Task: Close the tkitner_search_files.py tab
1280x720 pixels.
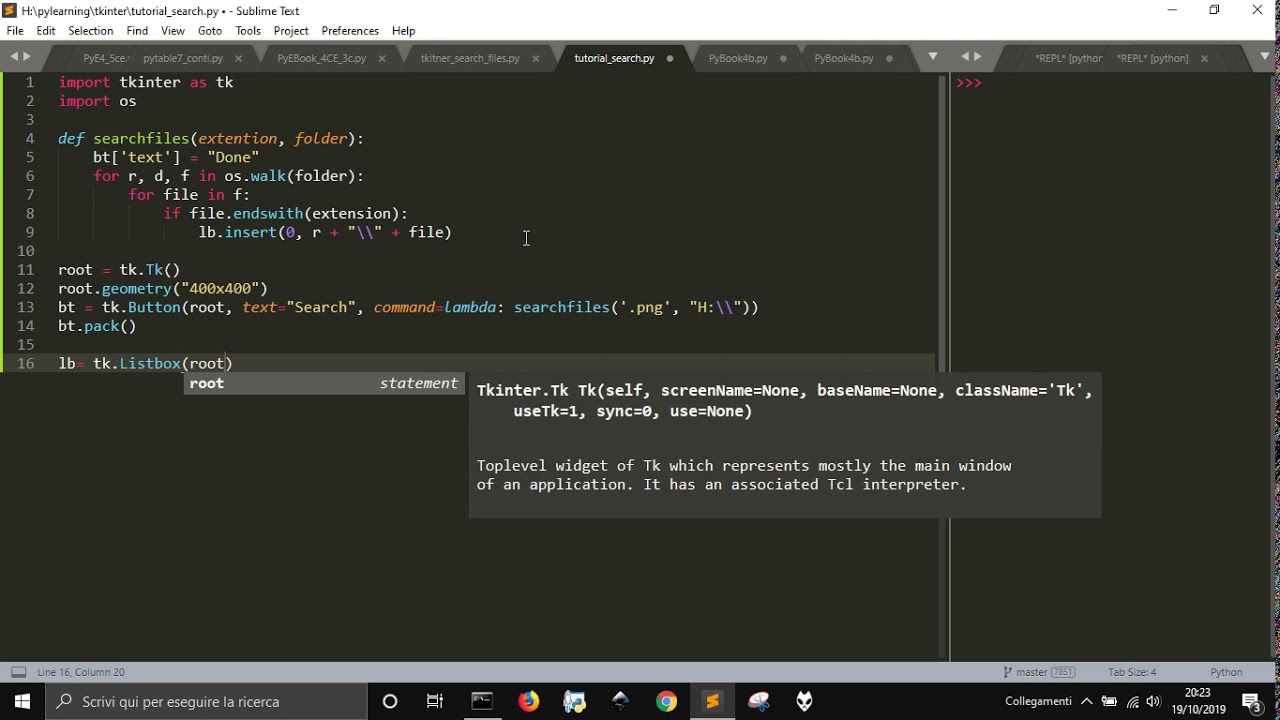Action: point(535,58)
